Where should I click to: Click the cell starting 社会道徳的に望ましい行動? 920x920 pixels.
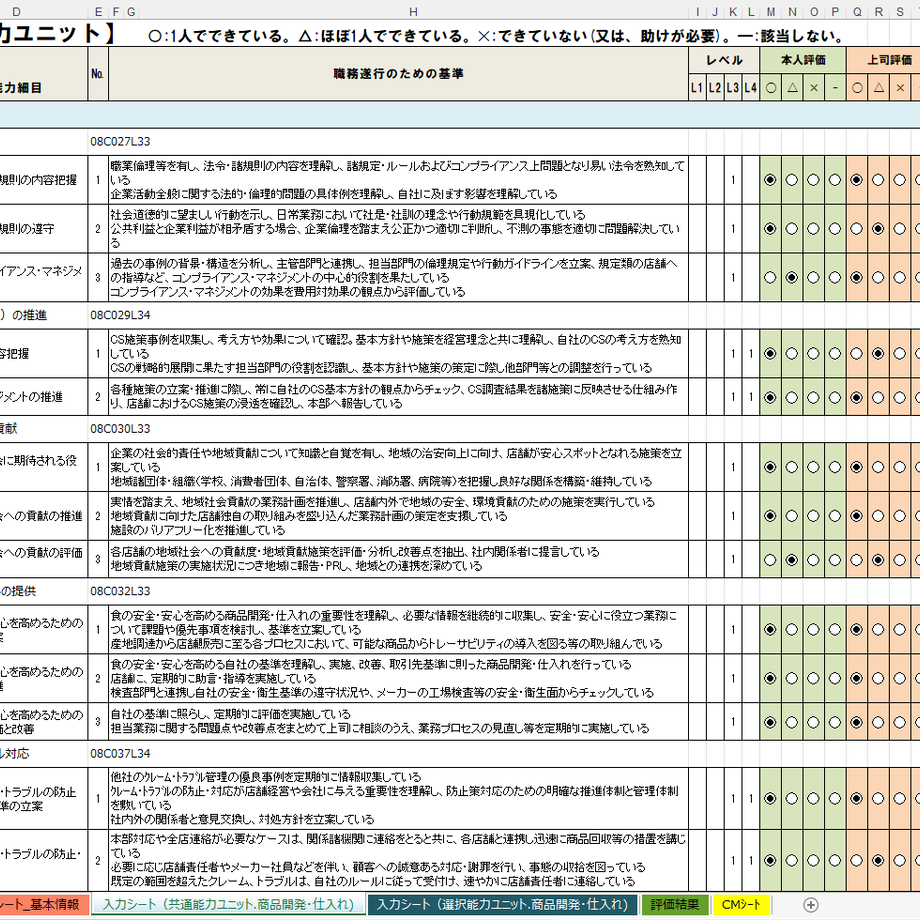398,229
